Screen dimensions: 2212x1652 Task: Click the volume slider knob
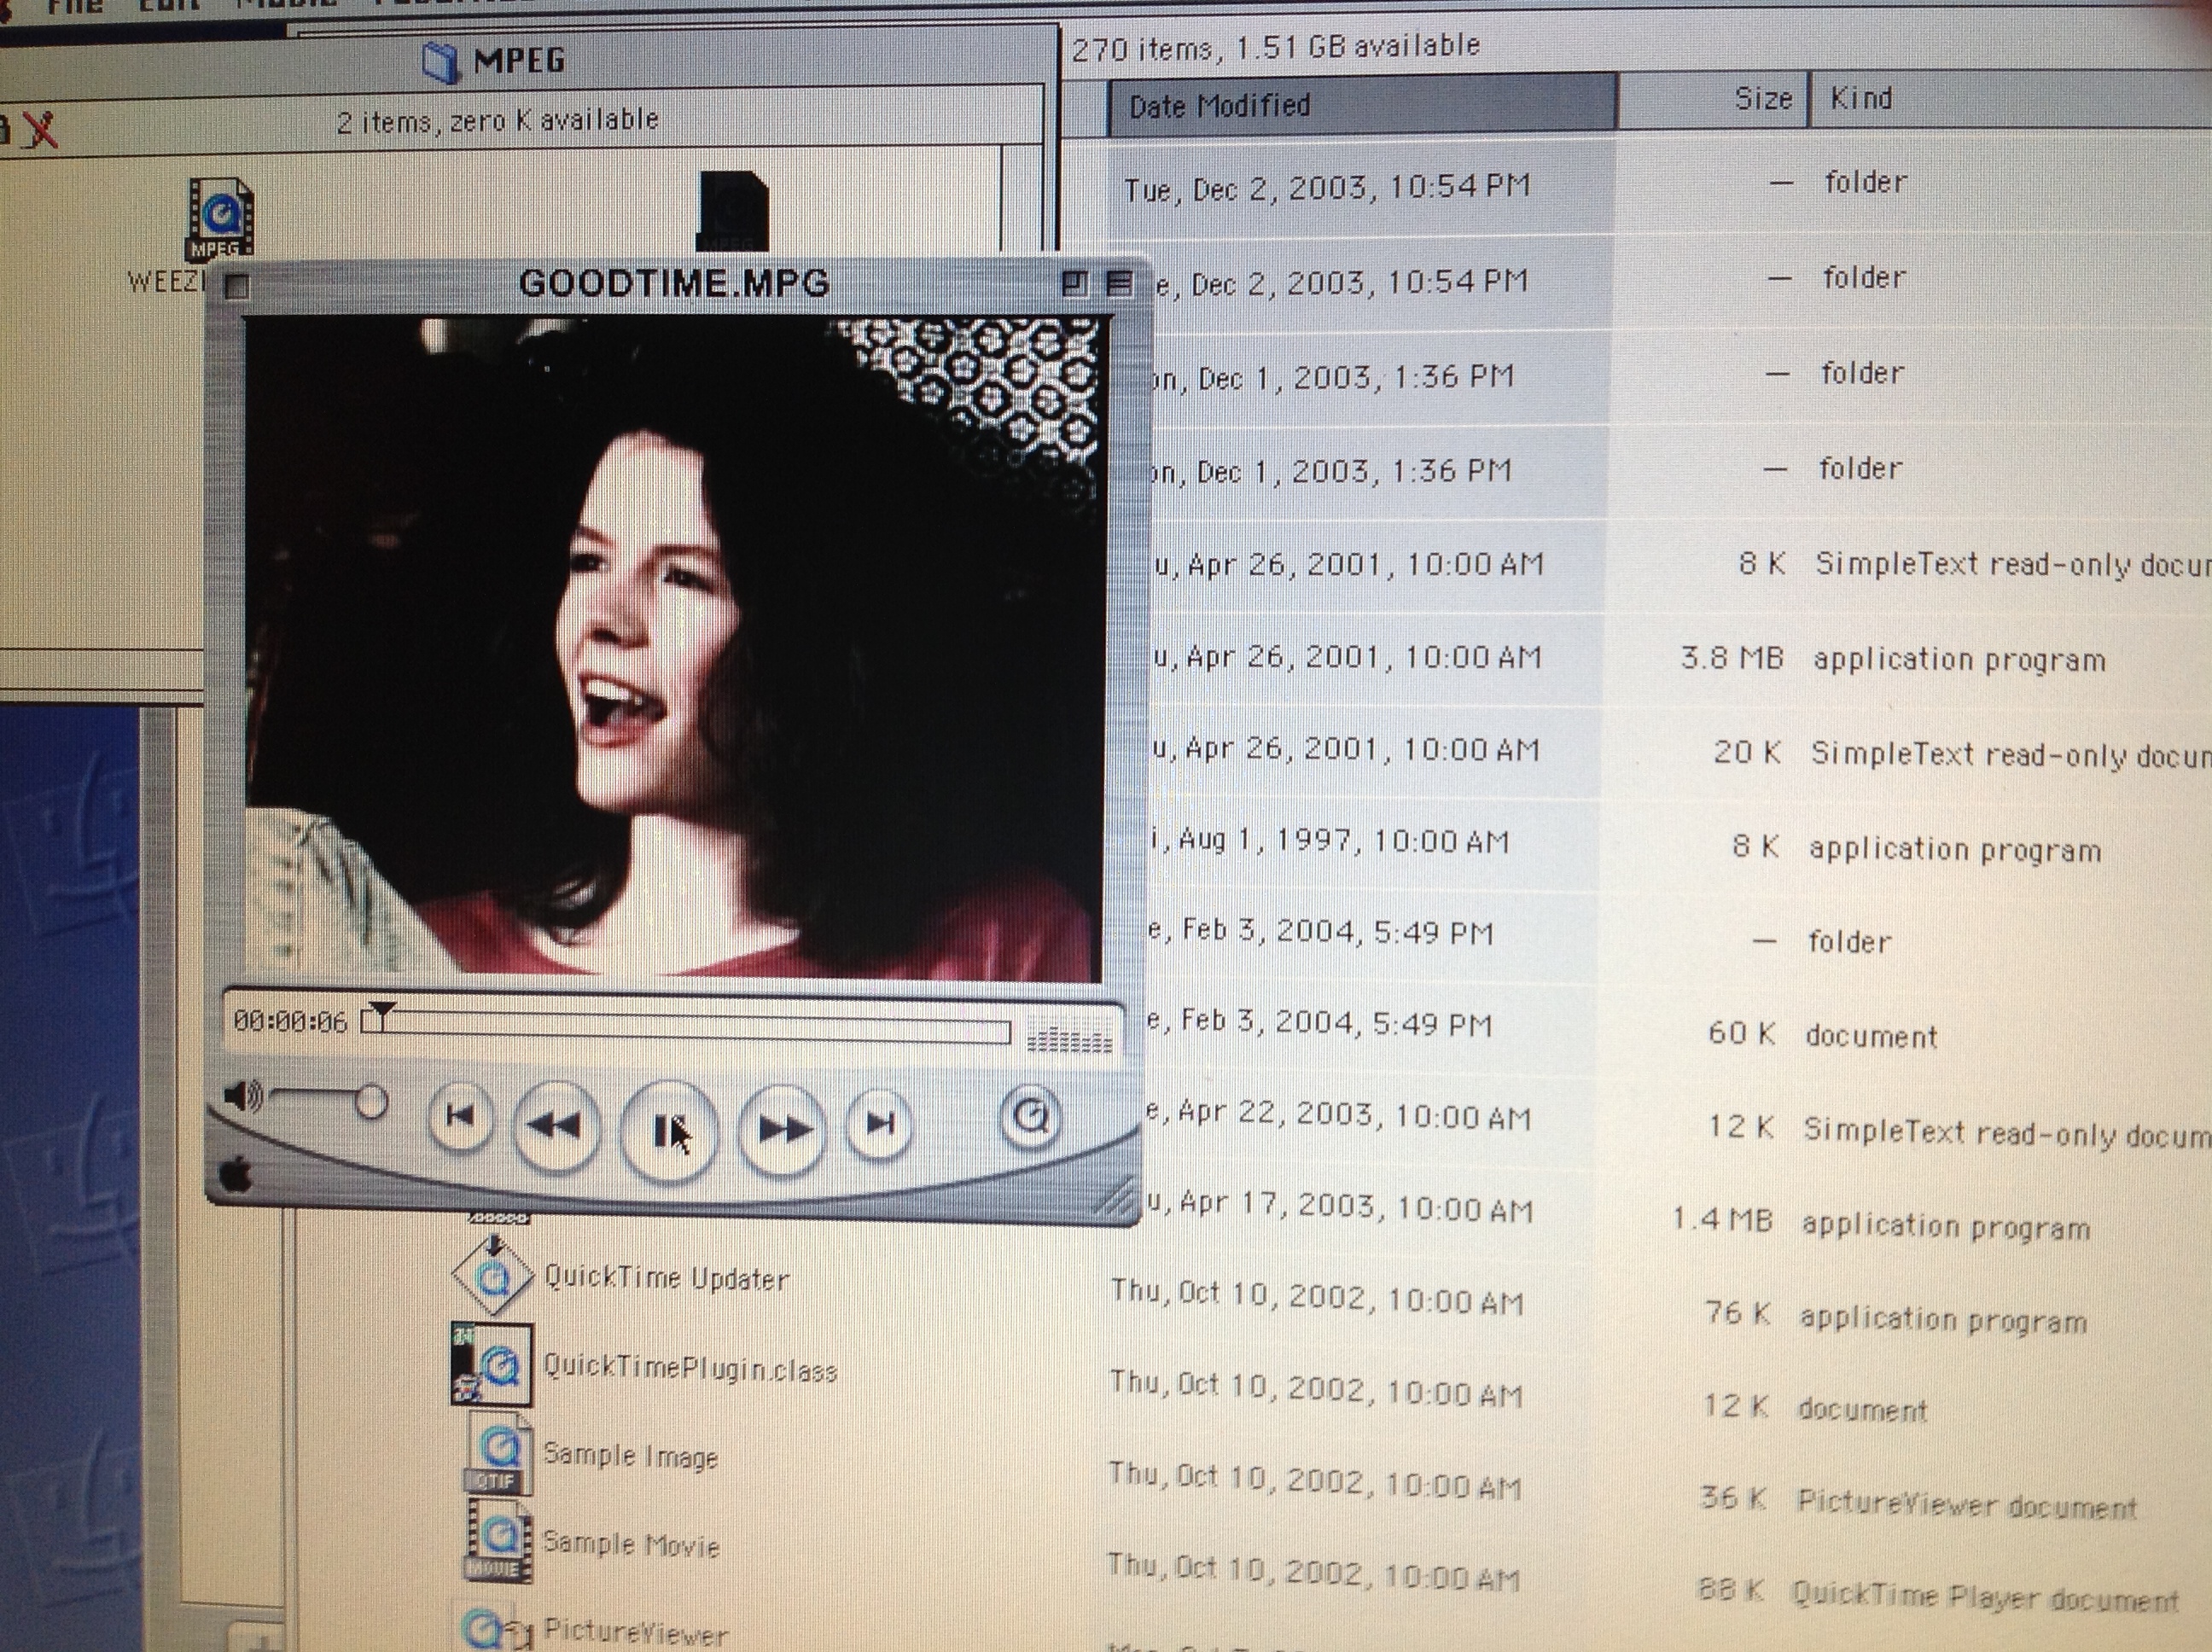(371, 1102)
